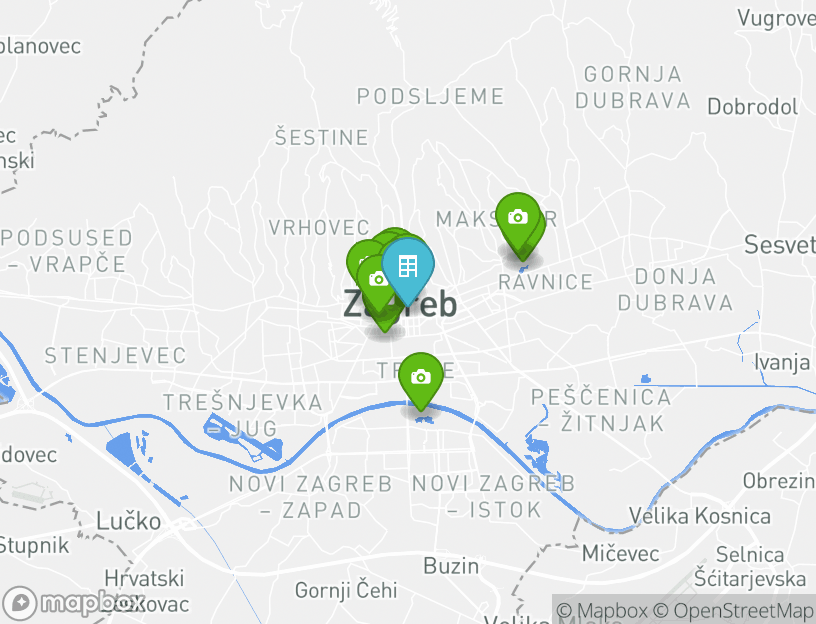Screen dimensions: 816x624
Task: Select the DONJA DUBRAVA district label
Action: click(675, 289)
